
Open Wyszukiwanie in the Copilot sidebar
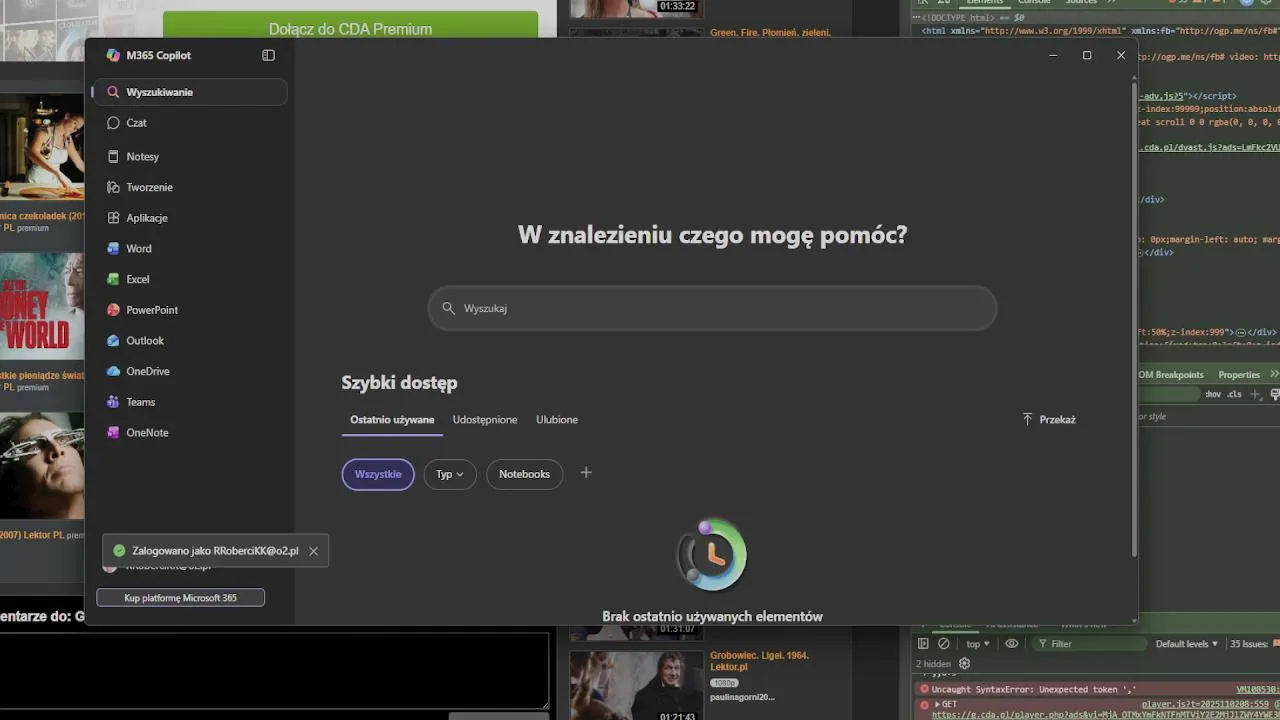190,92
